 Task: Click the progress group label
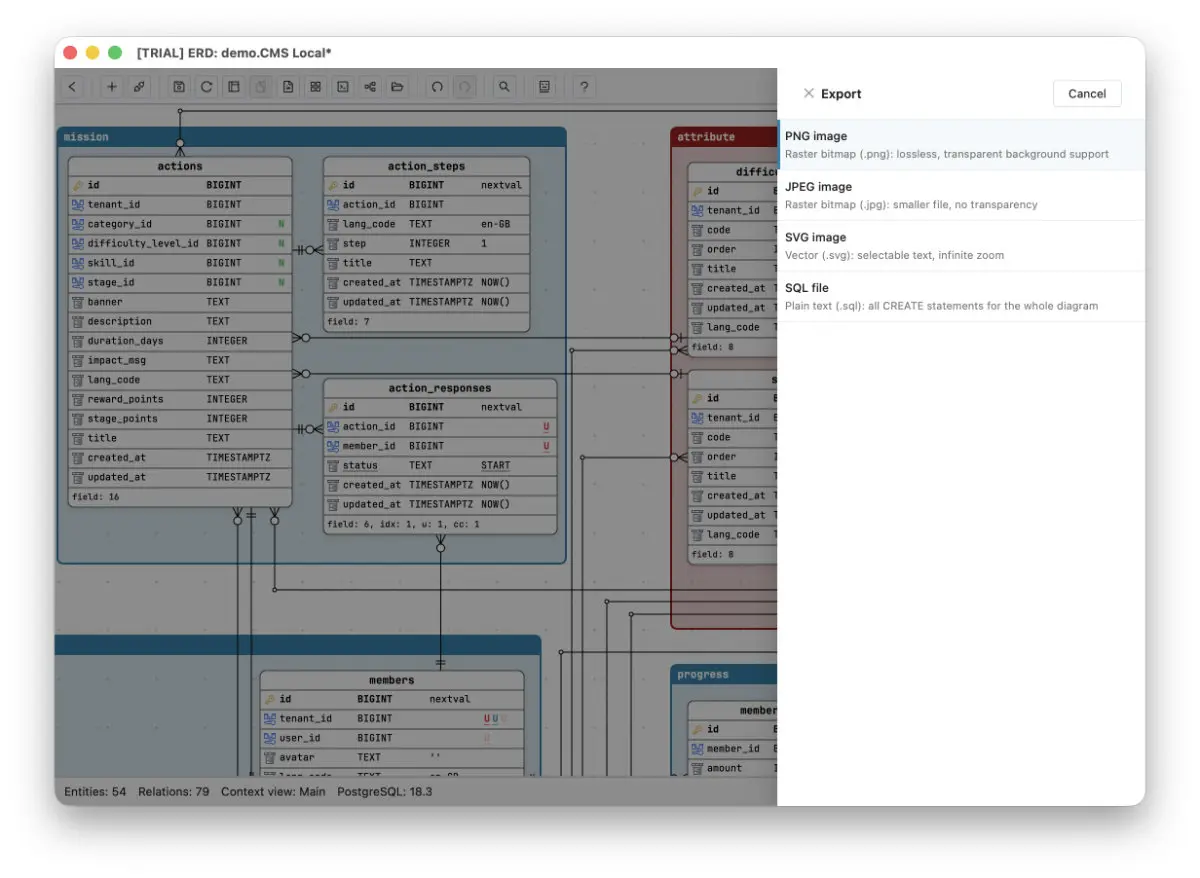[x=703, y=675]
